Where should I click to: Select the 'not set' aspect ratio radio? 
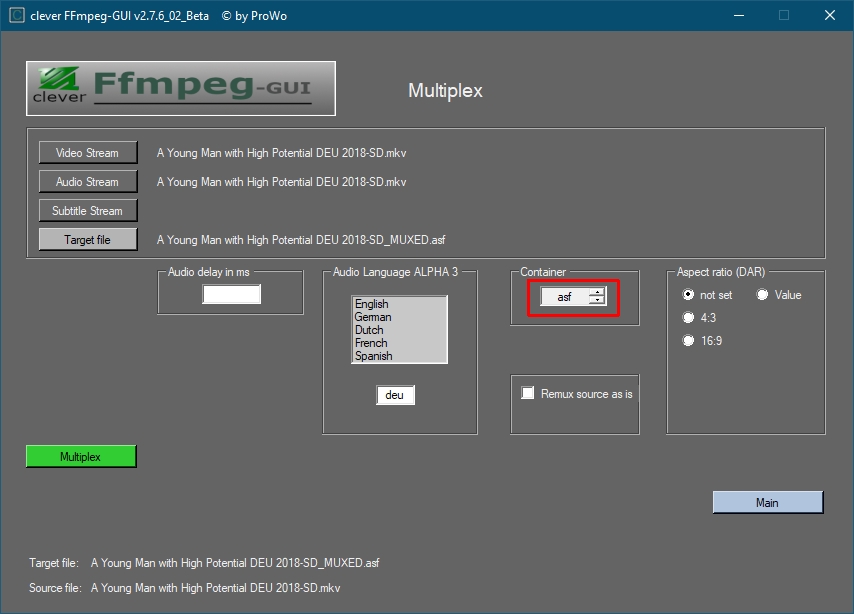coord(688,295)
